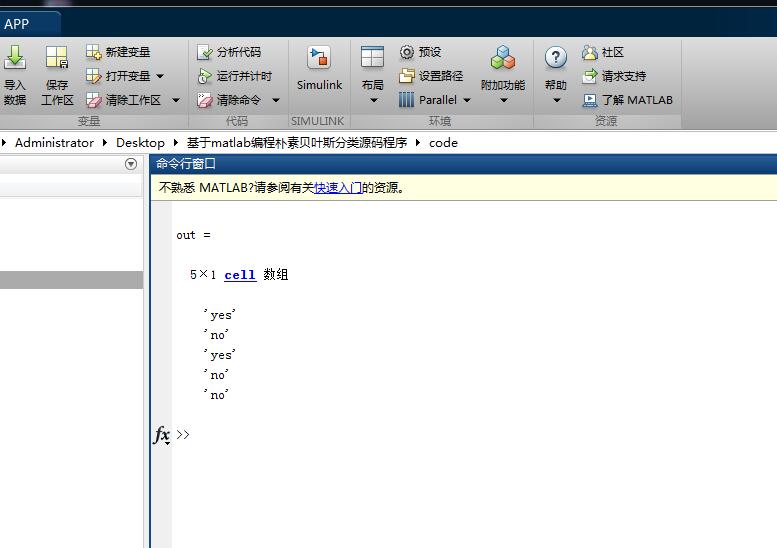777x548 pixels.
Task: Click the last 'no' output value
Action: [217, 395]
